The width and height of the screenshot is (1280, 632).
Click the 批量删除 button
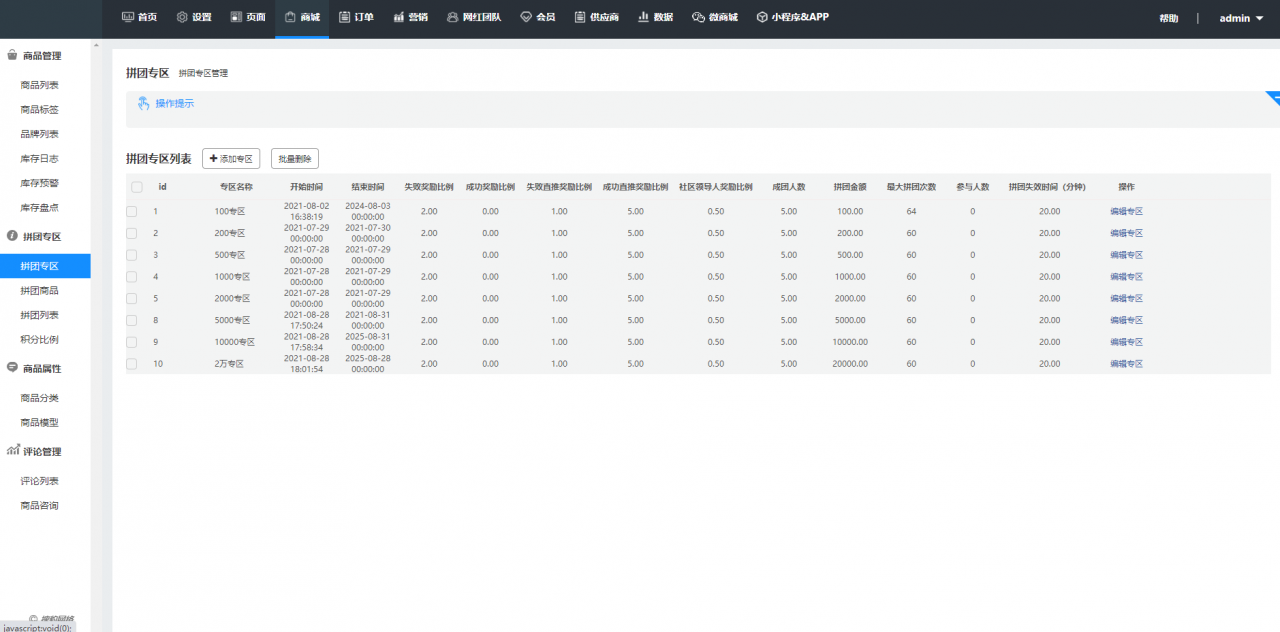point(295,158)
